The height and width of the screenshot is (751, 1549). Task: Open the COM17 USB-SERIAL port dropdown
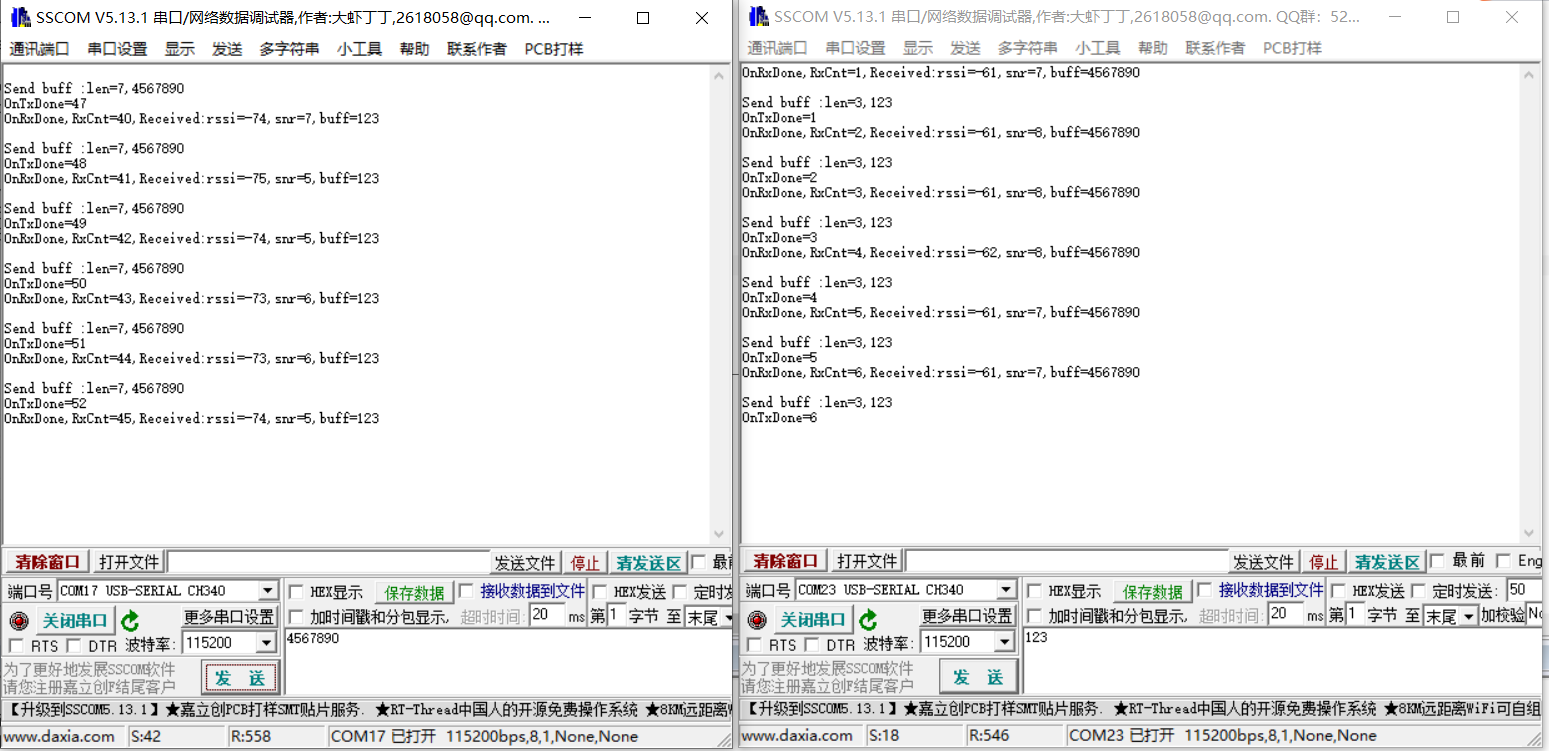(x=267, y=590)
